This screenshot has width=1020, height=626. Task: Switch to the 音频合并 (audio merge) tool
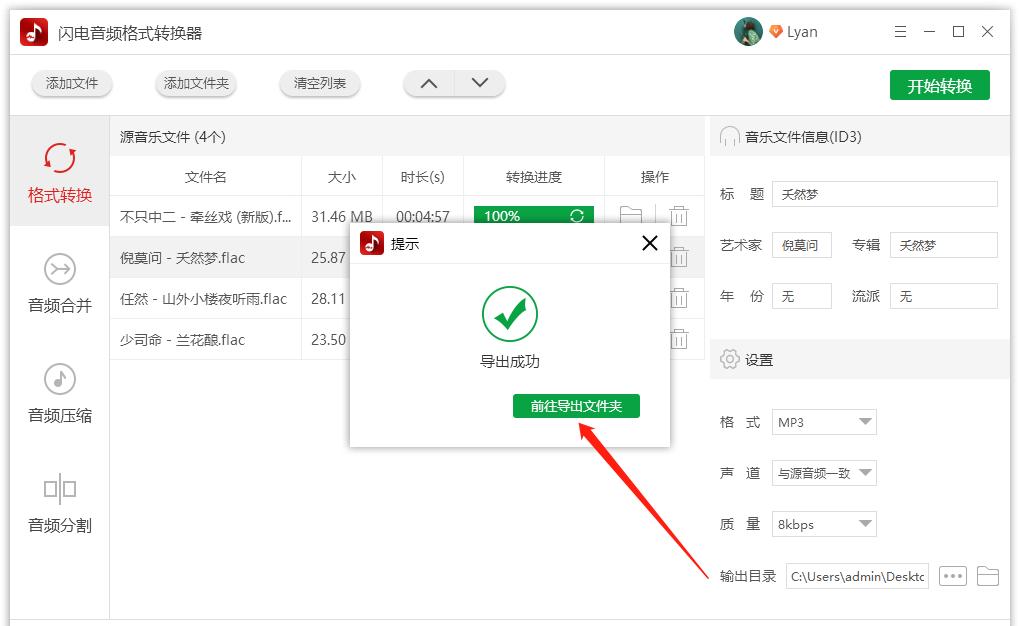60,283
